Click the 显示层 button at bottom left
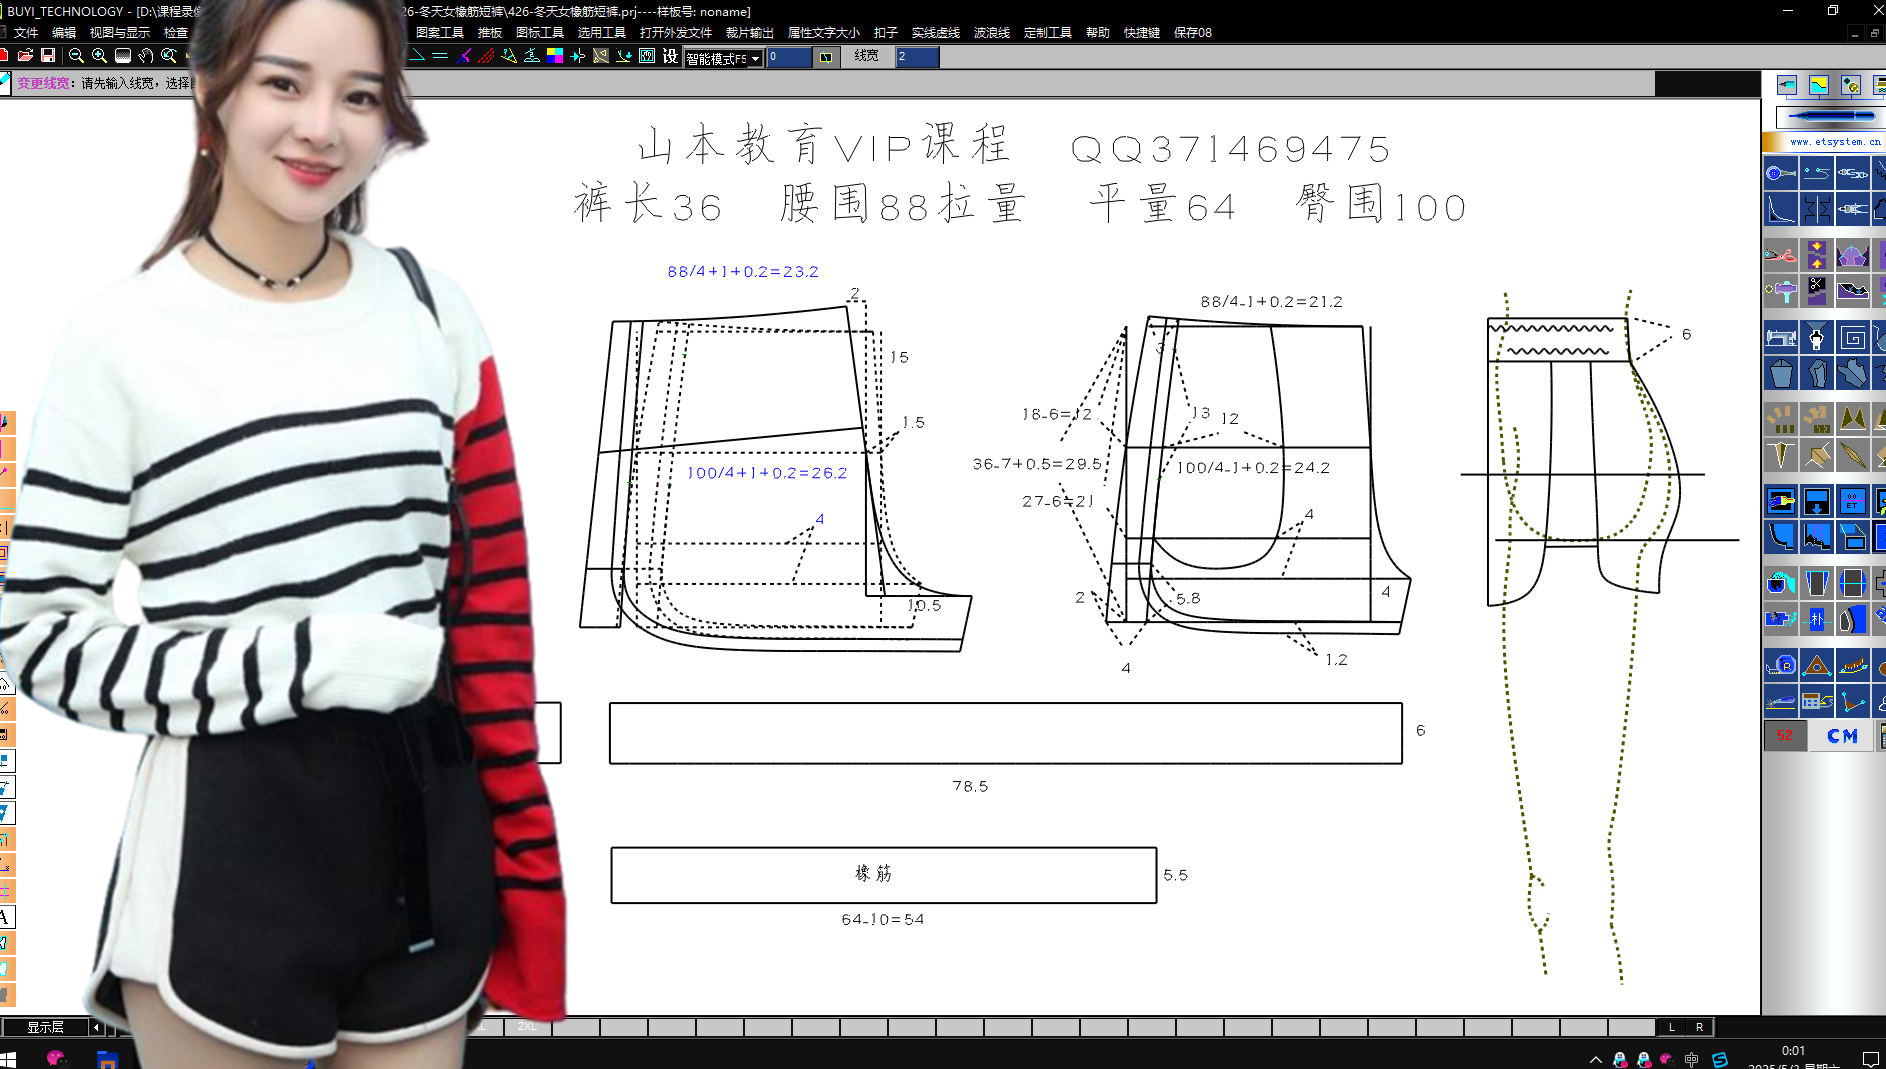 click(x=44, y=1026)
